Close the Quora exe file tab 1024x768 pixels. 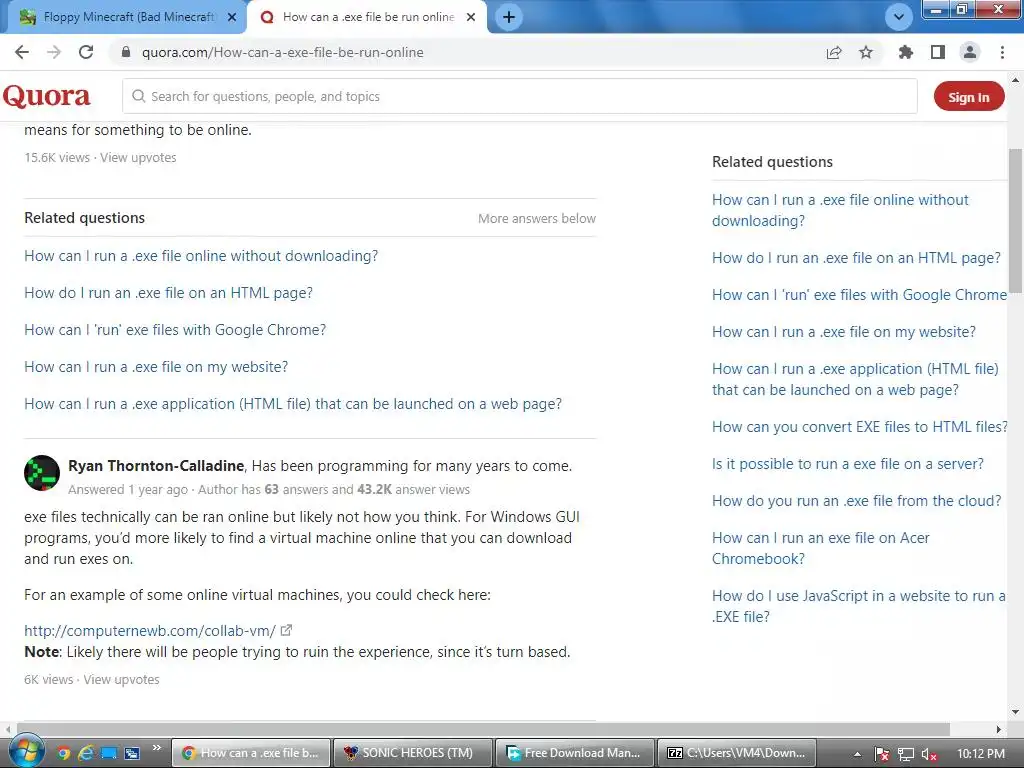click(x=471, y=17)
